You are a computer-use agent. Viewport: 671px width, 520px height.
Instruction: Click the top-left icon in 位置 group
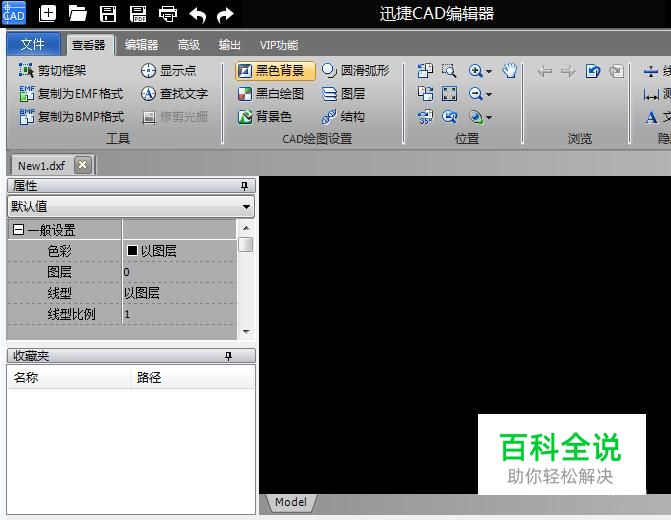[x=425, y=71]
